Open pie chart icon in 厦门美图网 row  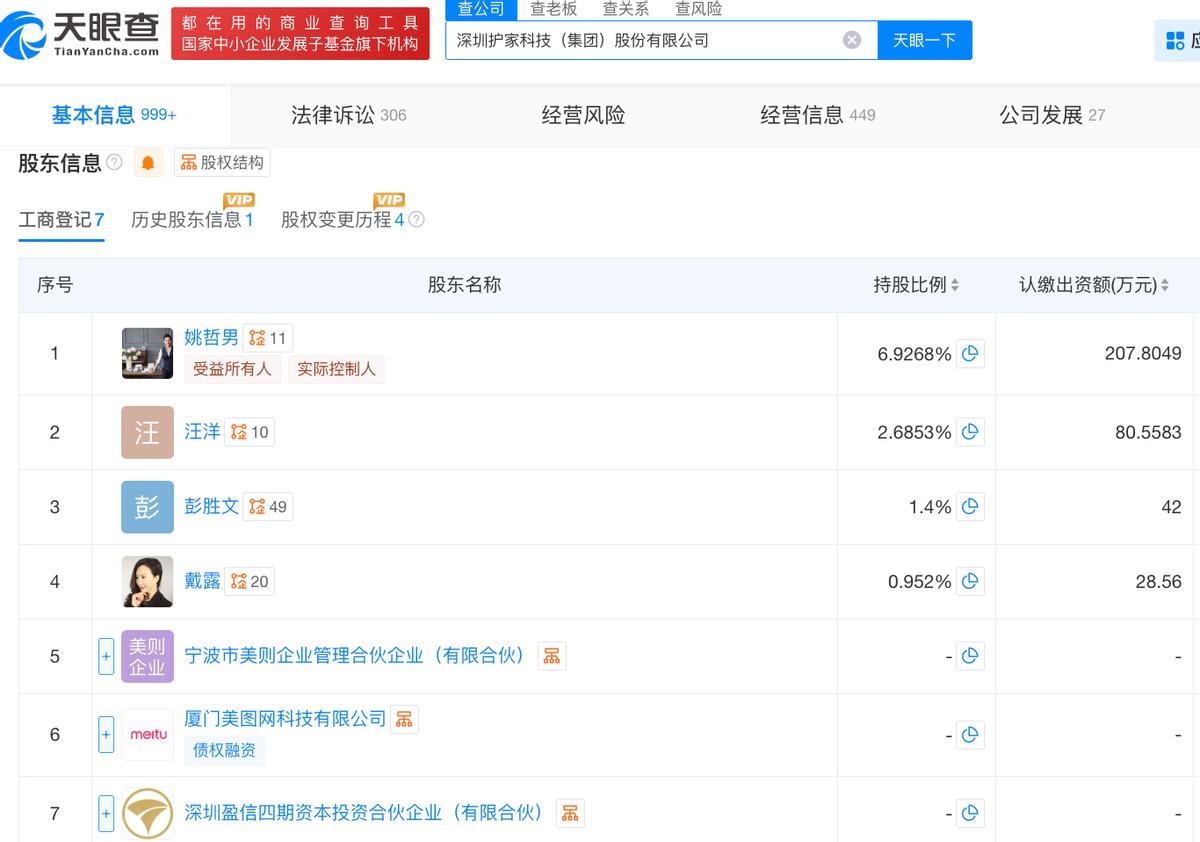[970, 735]
